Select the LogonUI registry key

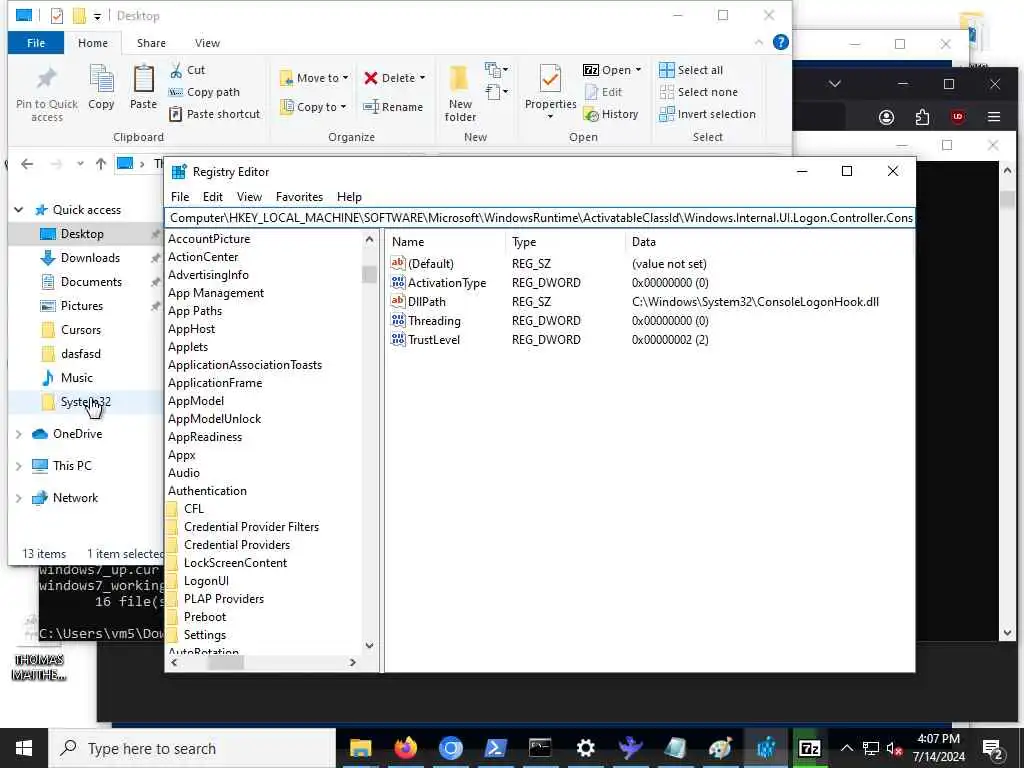click(x=206, y=581)
